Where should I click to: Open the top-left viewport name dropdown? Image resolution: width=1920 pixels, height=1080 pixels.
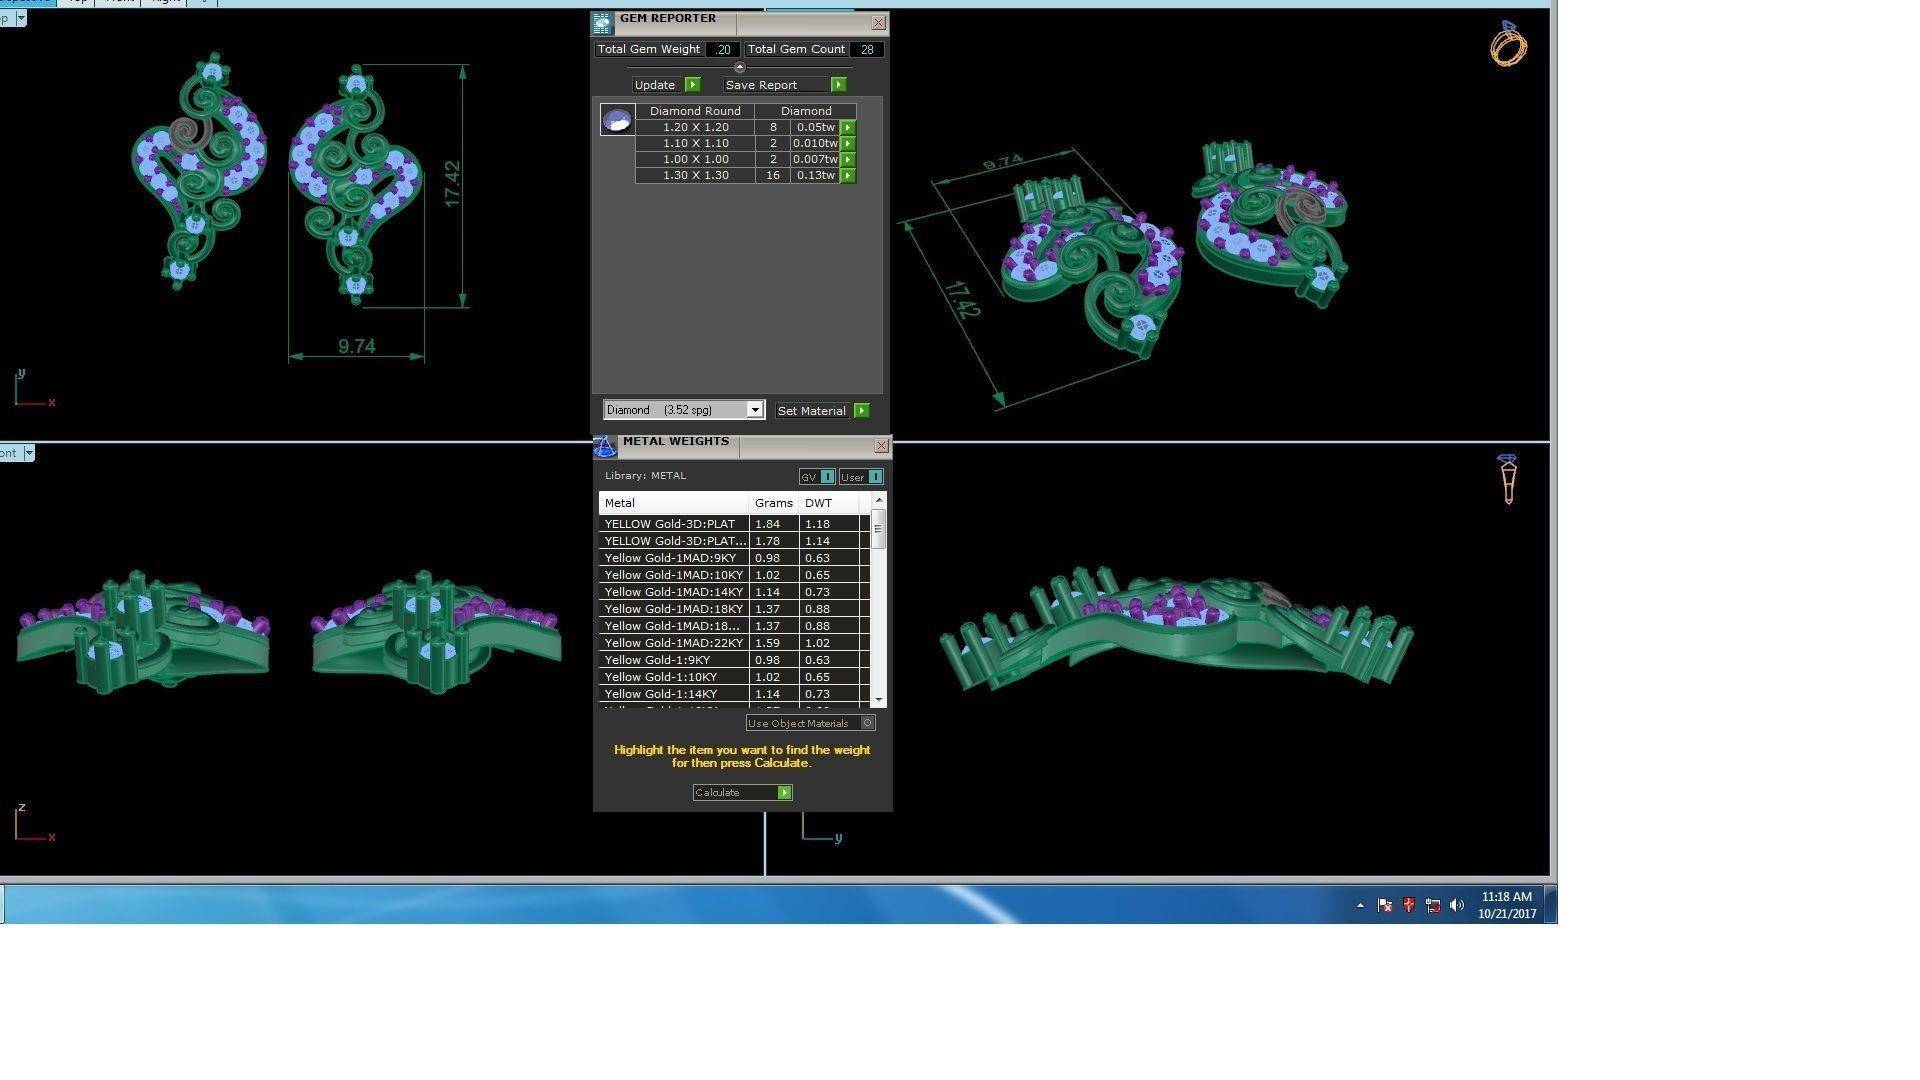pyautogui.click(x=21, y=18)
